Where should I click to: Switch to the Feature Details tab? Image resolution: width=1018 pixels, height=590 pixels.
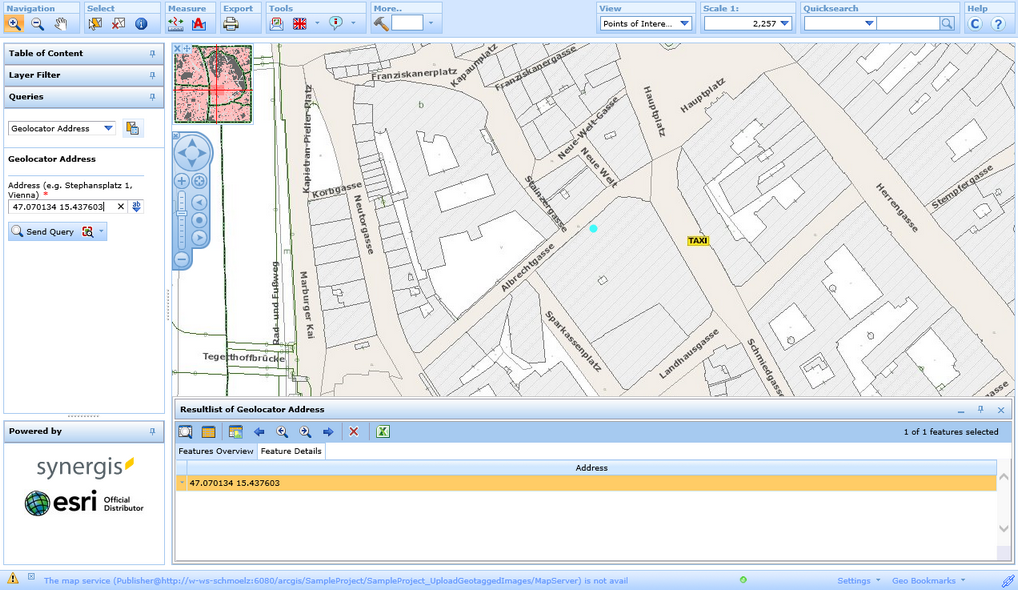click(291, 451)
